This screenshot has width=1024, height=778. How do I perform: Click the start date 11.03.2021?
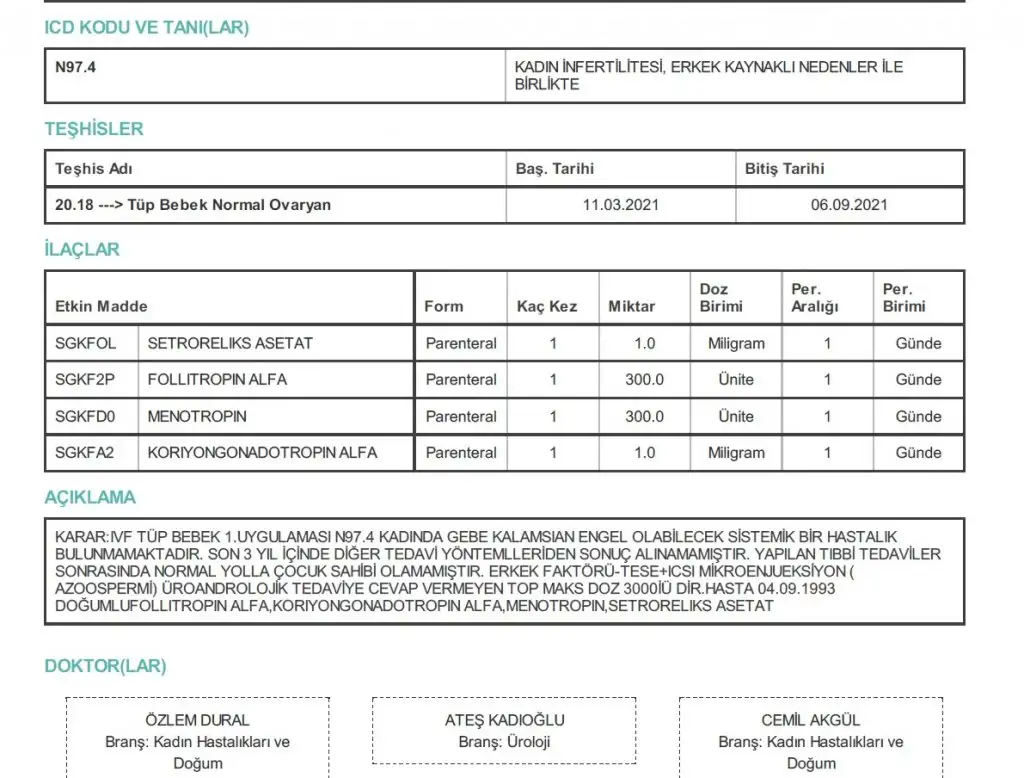tap(620, 205)
